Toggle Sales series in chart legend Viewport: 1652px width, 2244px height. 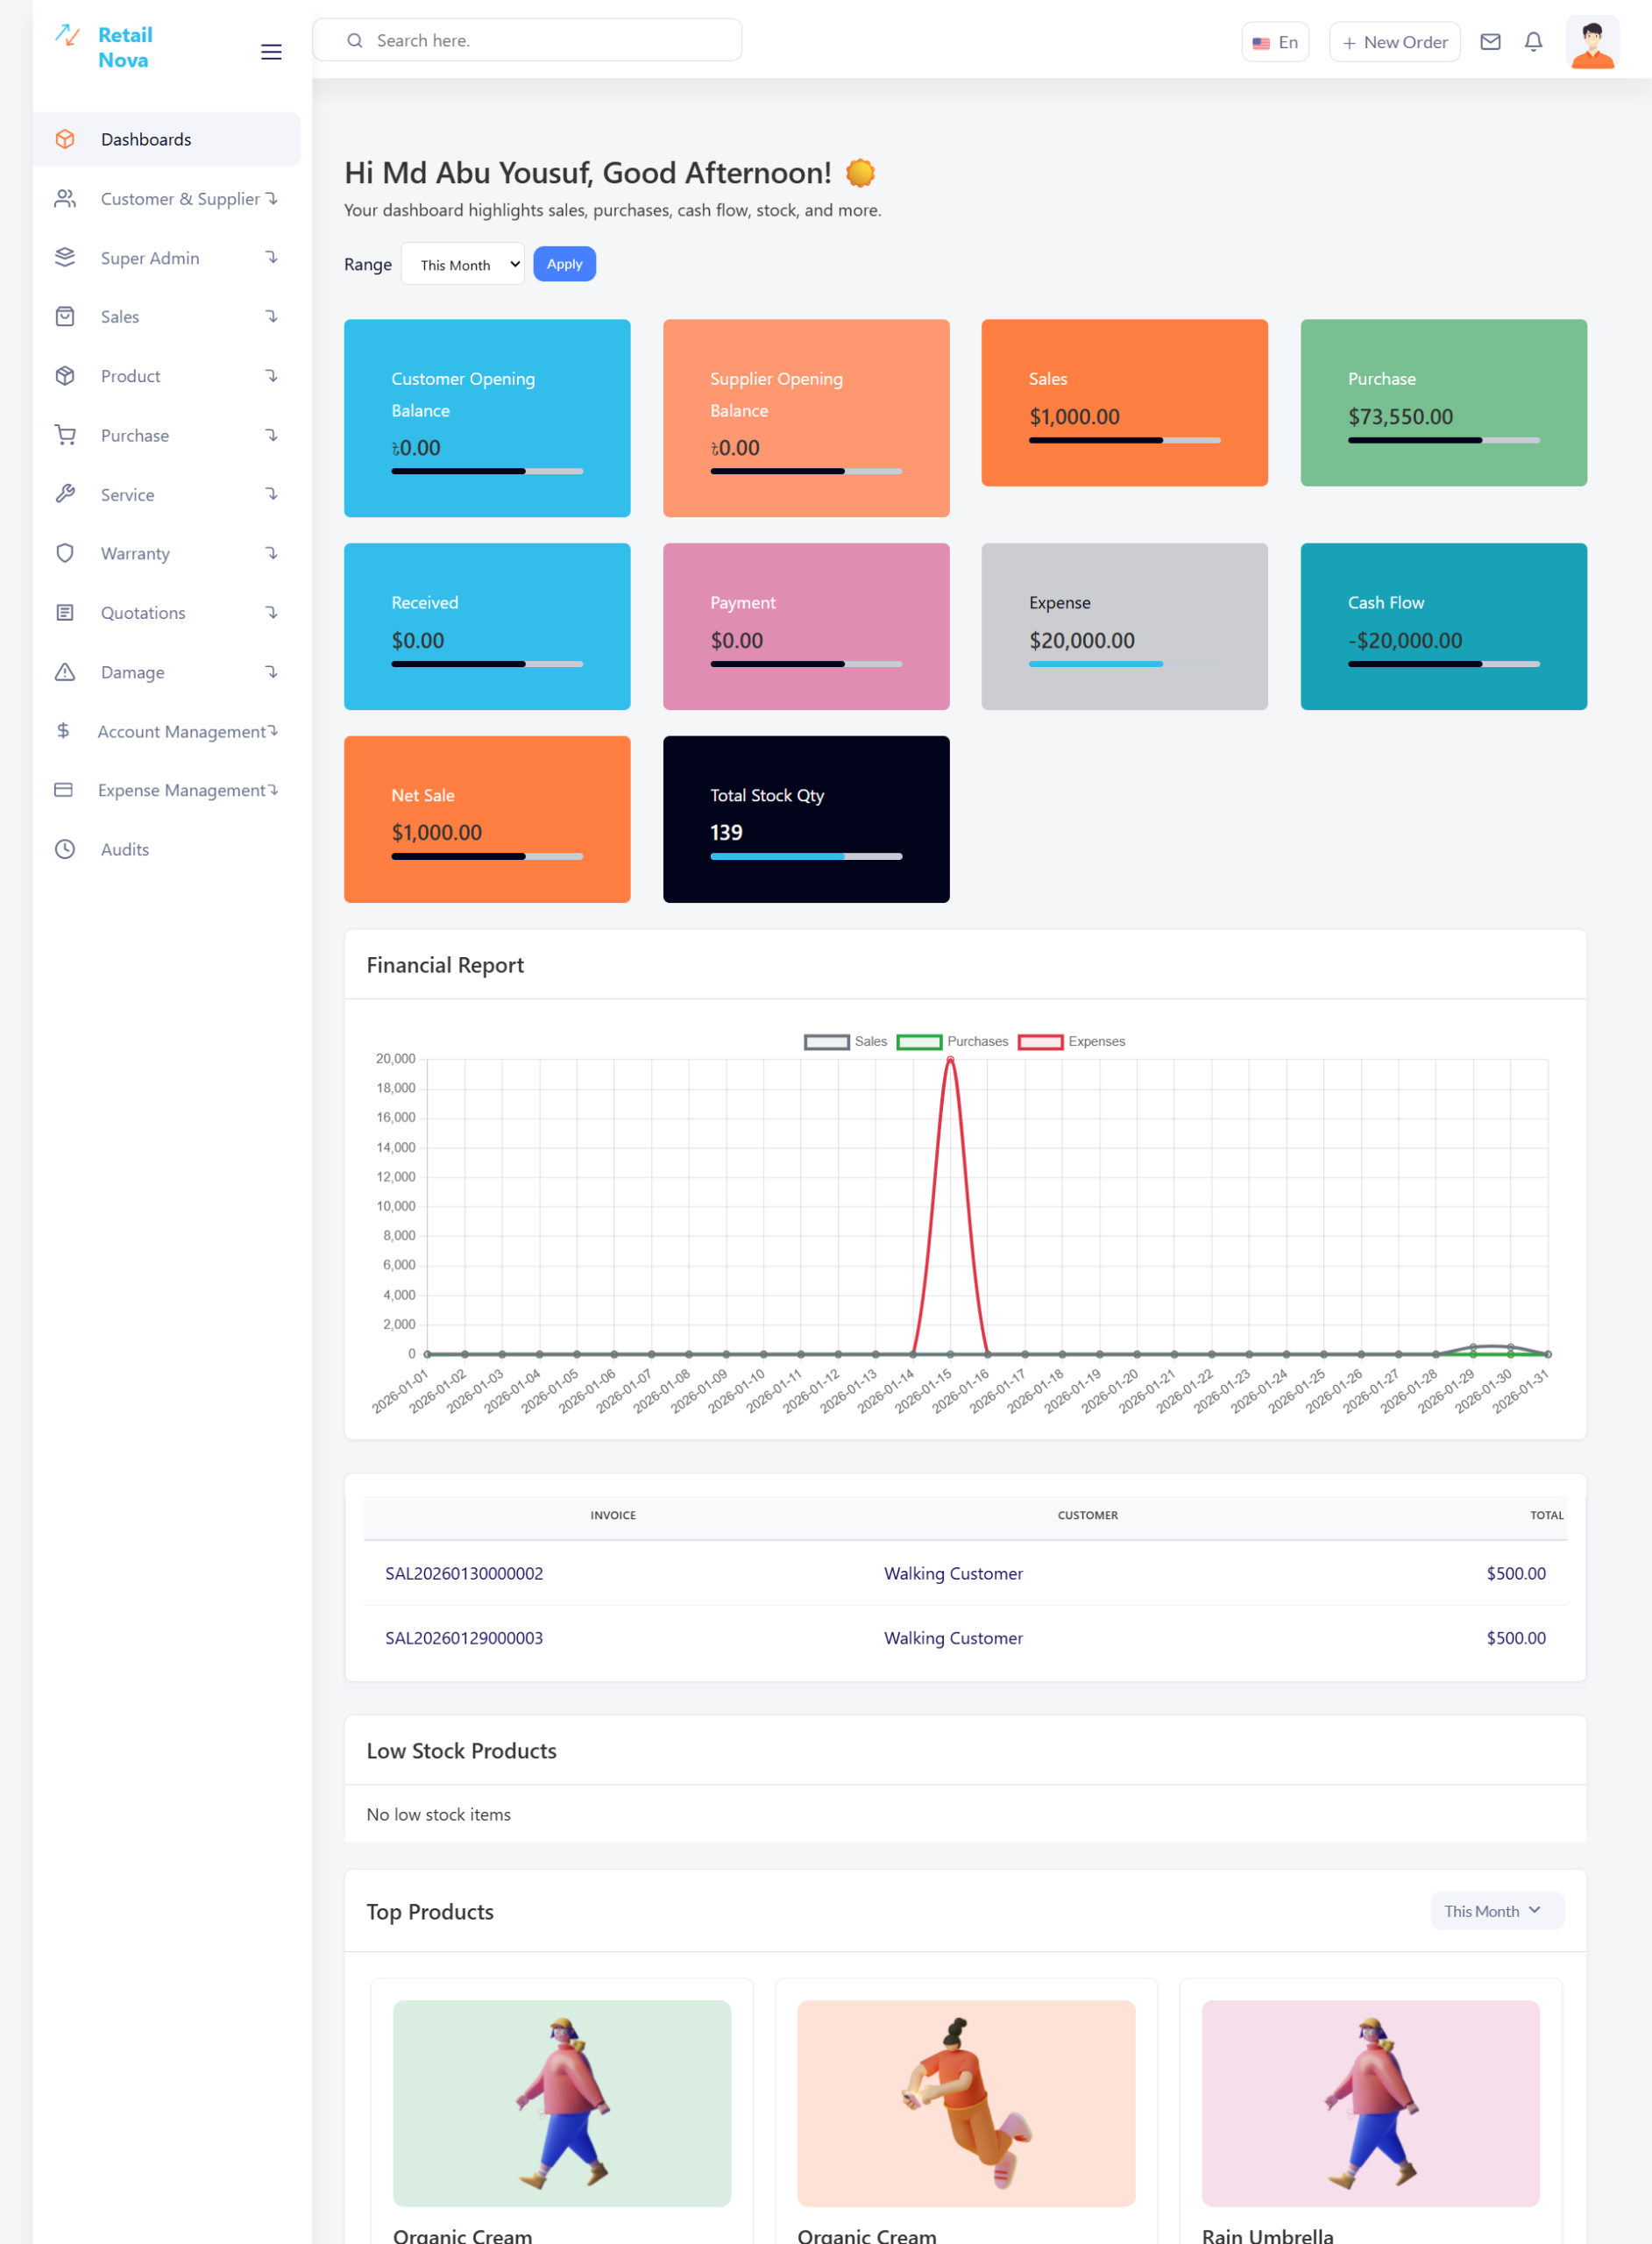[x=845, y=1041]
